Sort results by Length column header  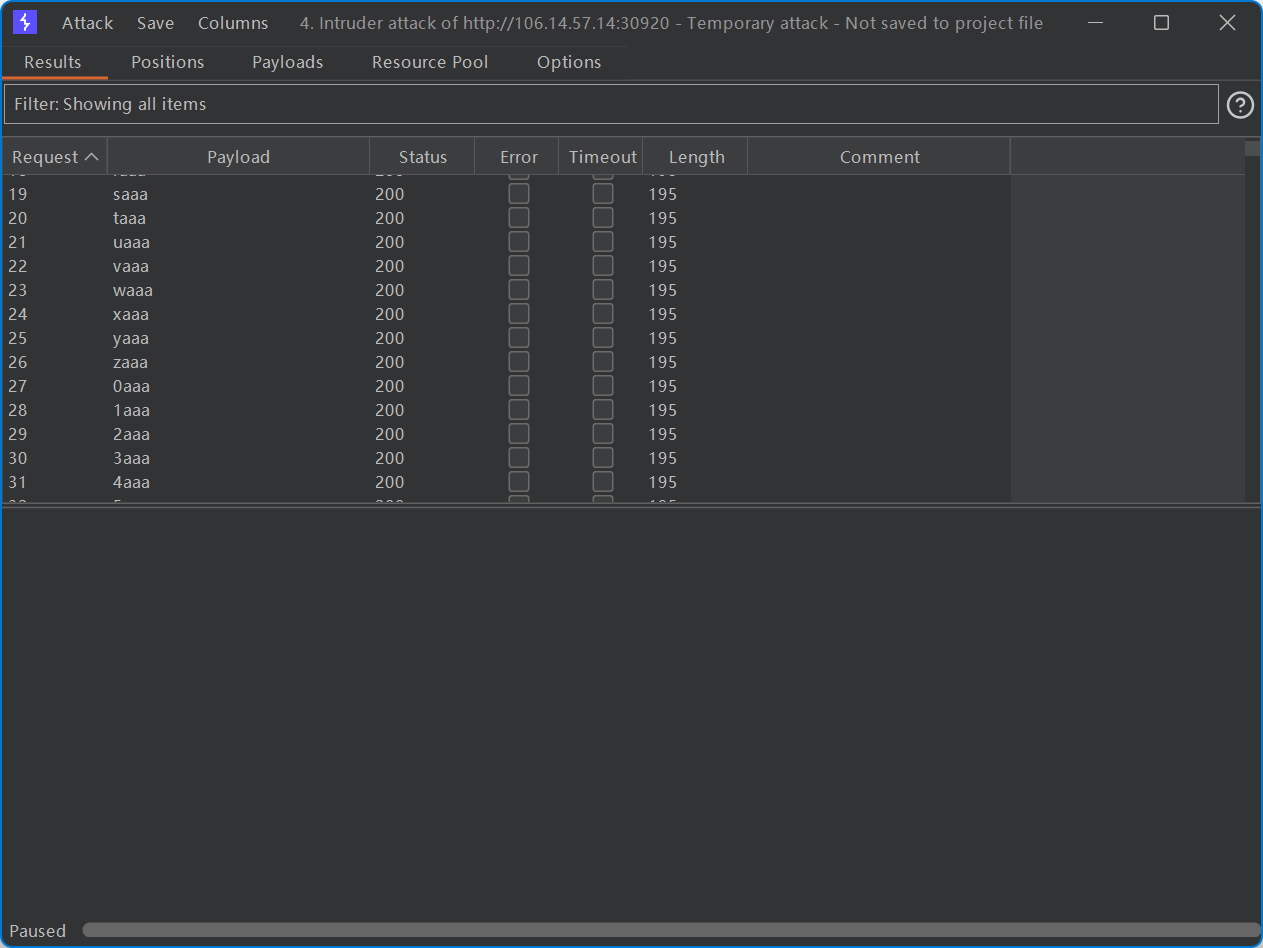pyautogui.click(x=696, y=157)
